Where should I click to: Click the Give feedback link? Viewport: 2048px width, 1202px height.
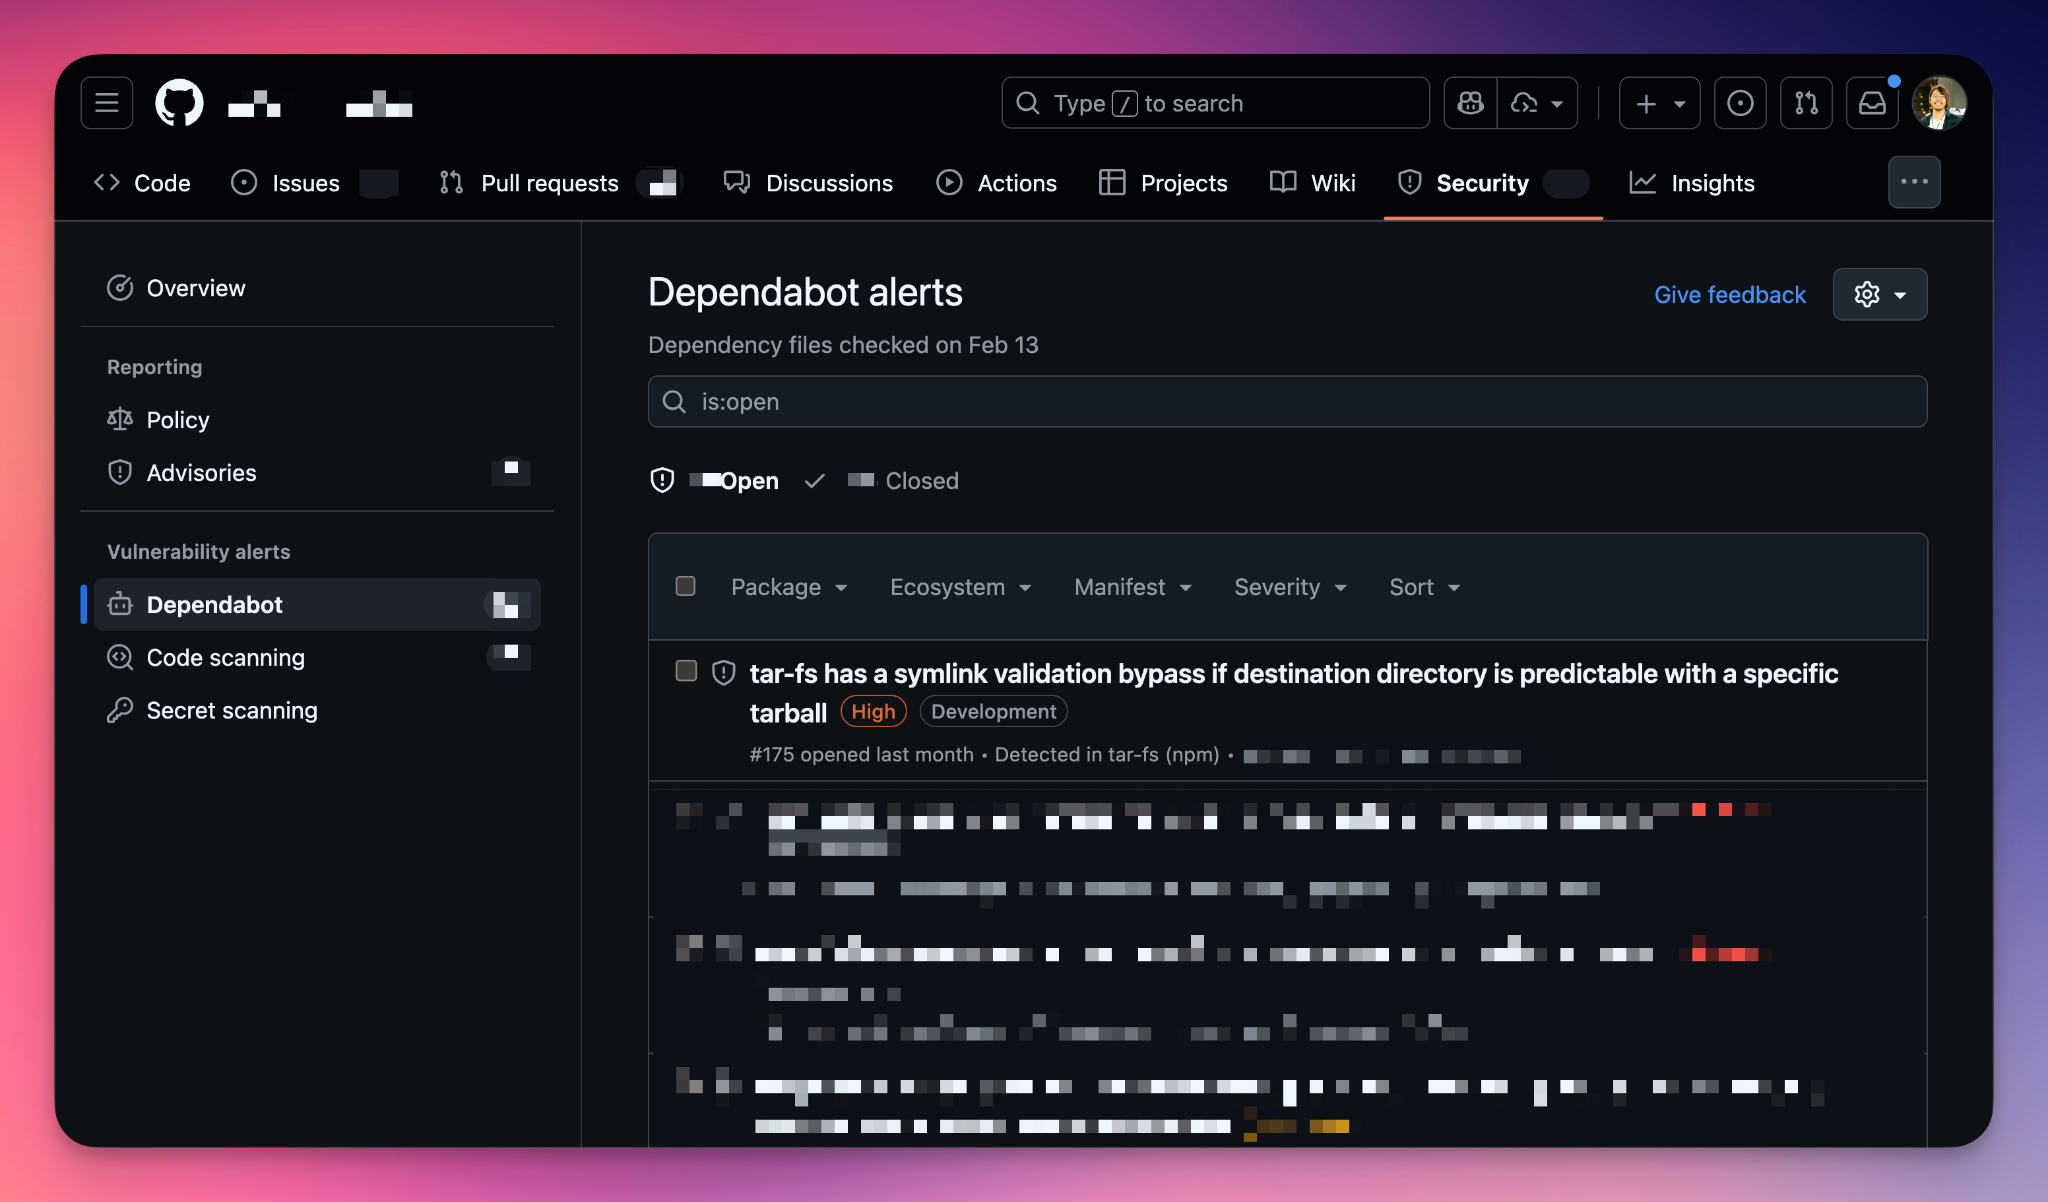coord(1729,295)
